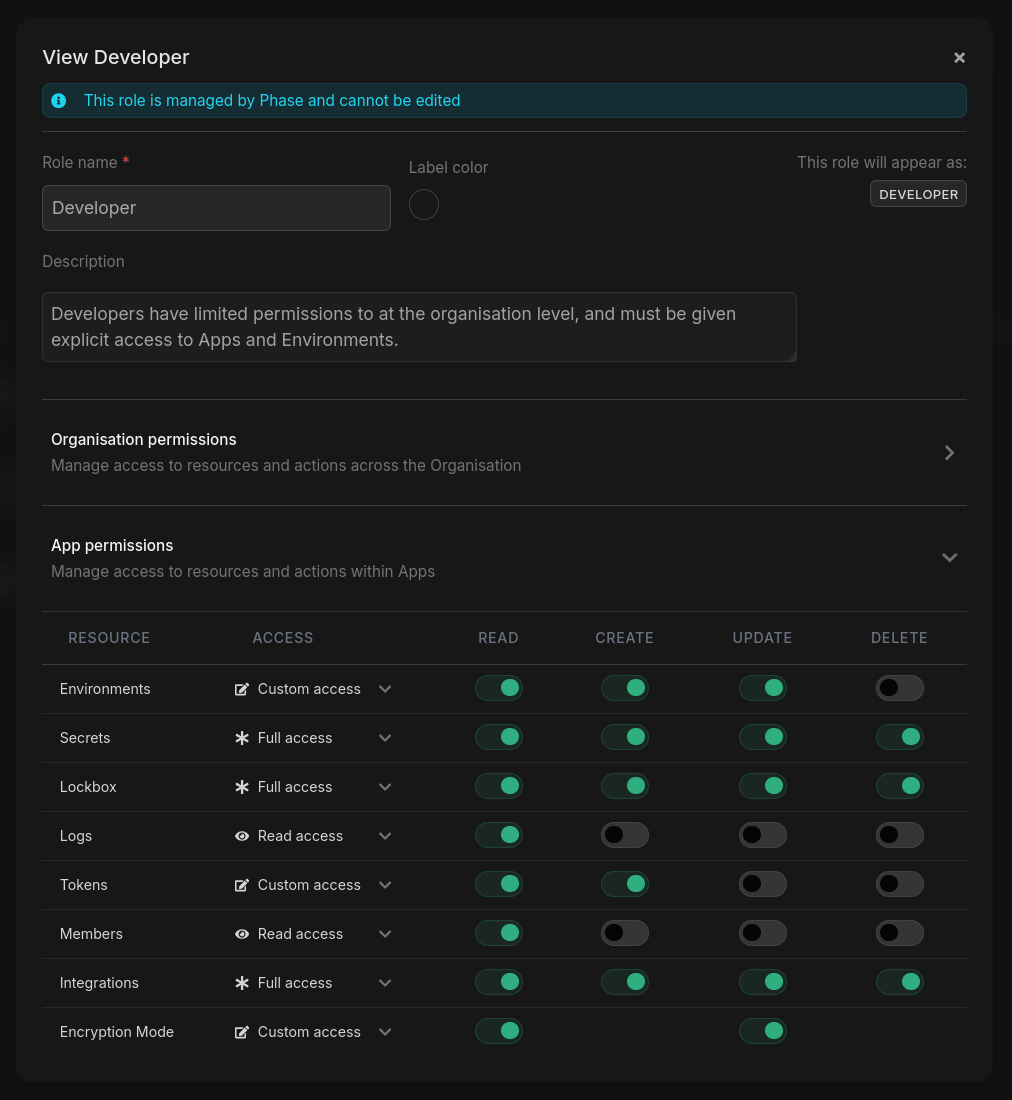
Task: Click the Custom access edit icon for Tokens
Action: 242,885
